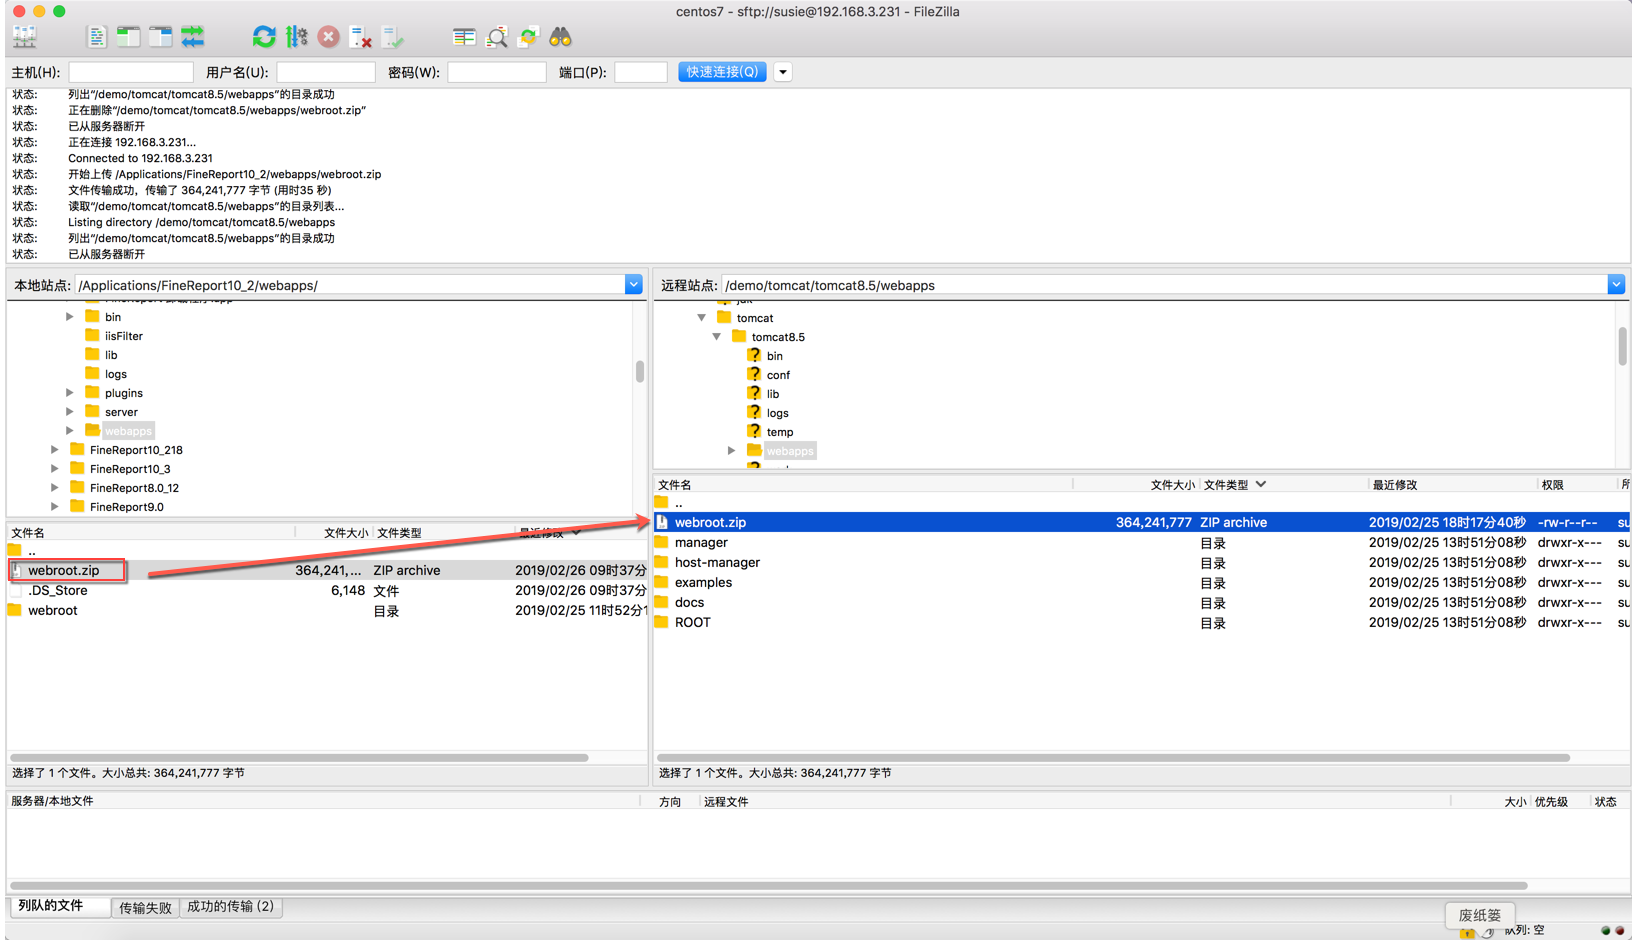Select the local webroot folder row
This screenshot has height=940, width=1632.
click(327, 610)
